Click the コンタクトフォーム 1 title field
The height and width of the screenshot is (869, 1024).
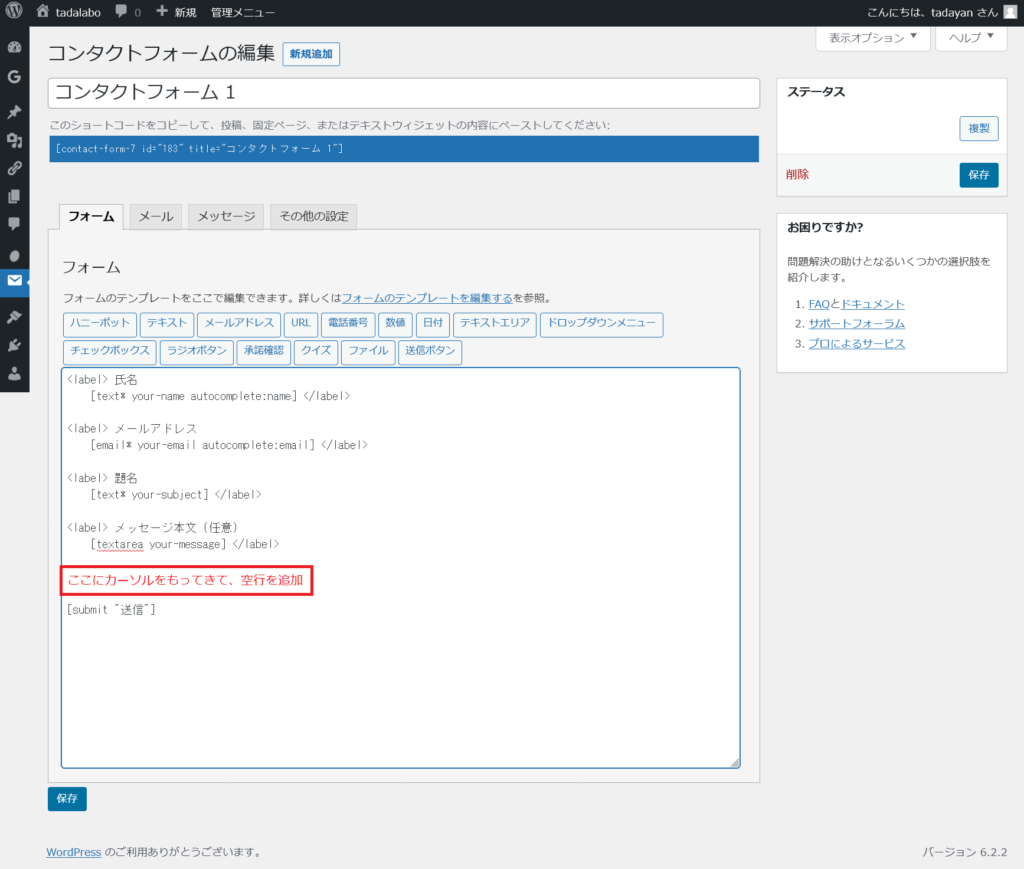(403, 93)
